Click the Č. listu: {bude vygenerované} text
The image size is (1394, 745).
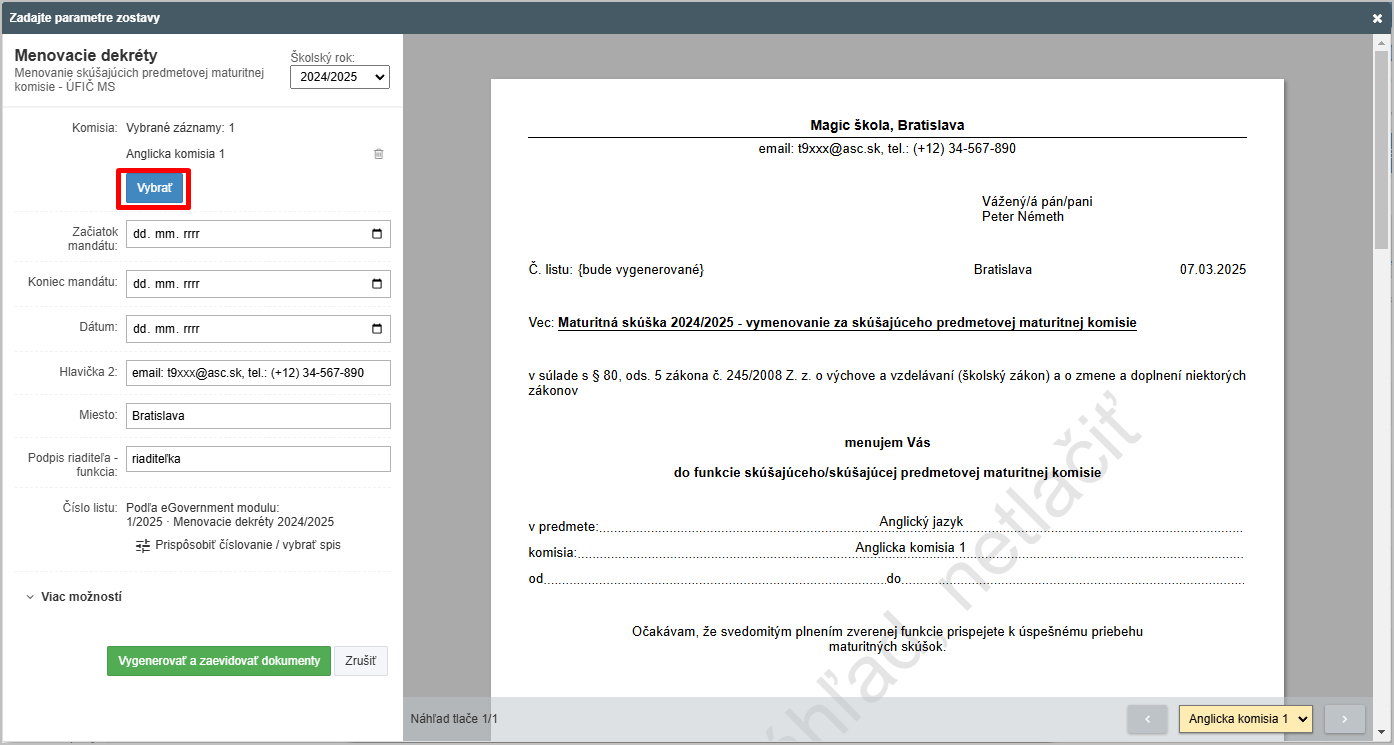tap(616, 270)
